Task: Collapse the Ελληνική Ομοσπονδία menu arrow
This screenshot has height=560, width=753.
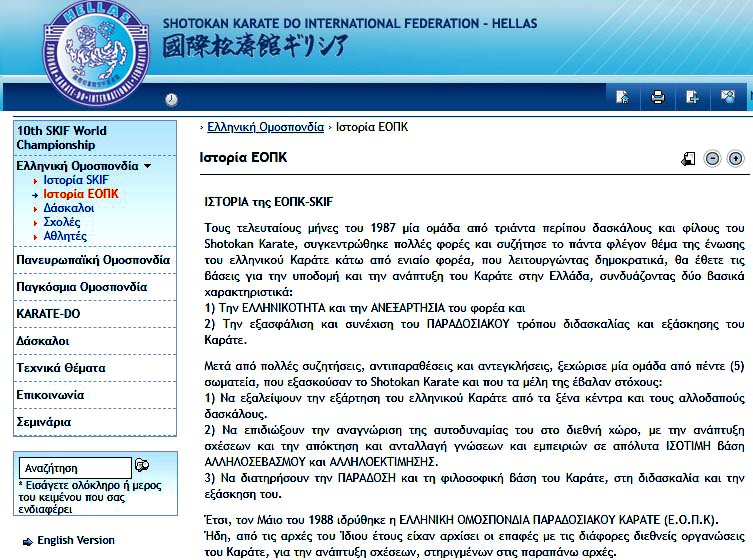Action: point(148,166)
